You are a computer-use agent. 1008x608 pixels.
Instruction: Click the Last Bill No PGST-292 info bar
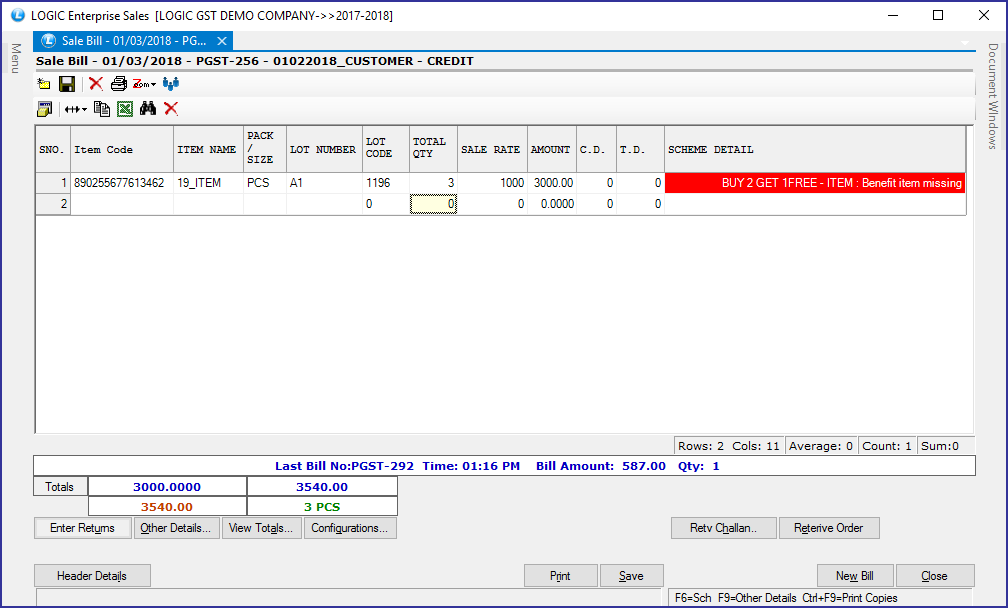point(504,466)
